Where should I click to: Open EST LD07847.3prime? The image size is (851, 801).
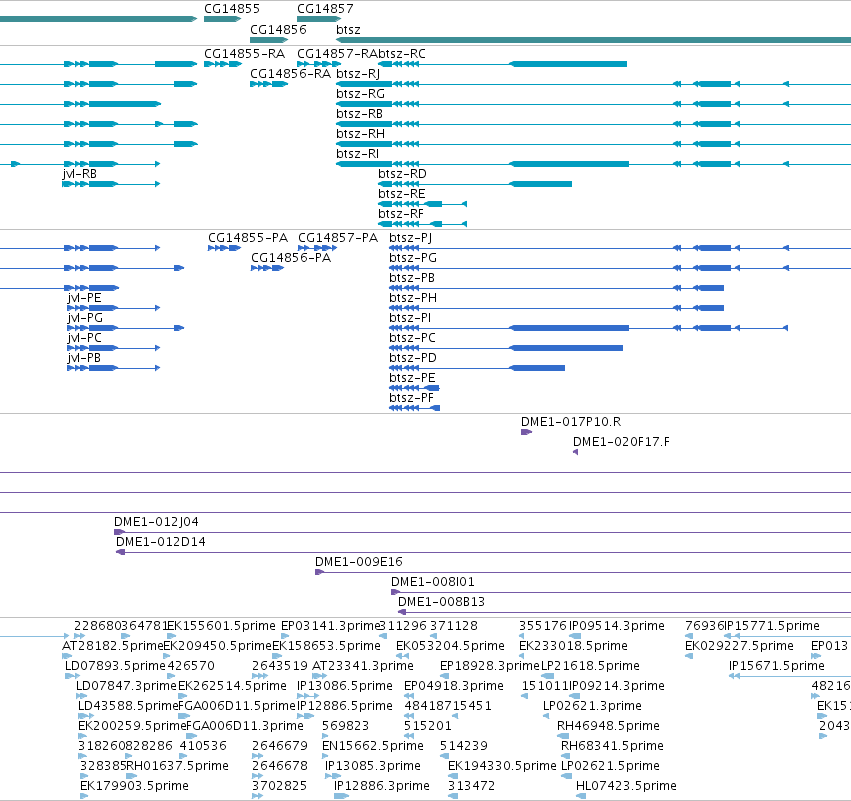[x=126, y=686]
